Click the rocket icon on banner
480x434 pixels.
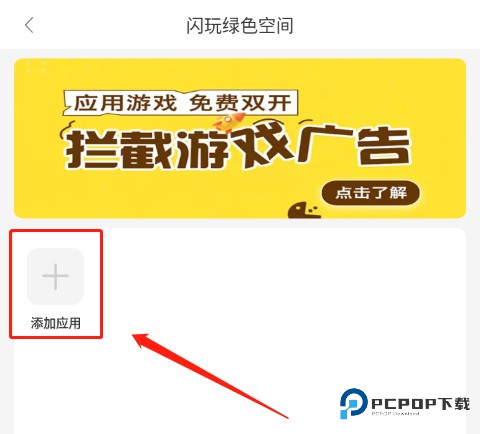pyautogui.click(x=228, y=121)
